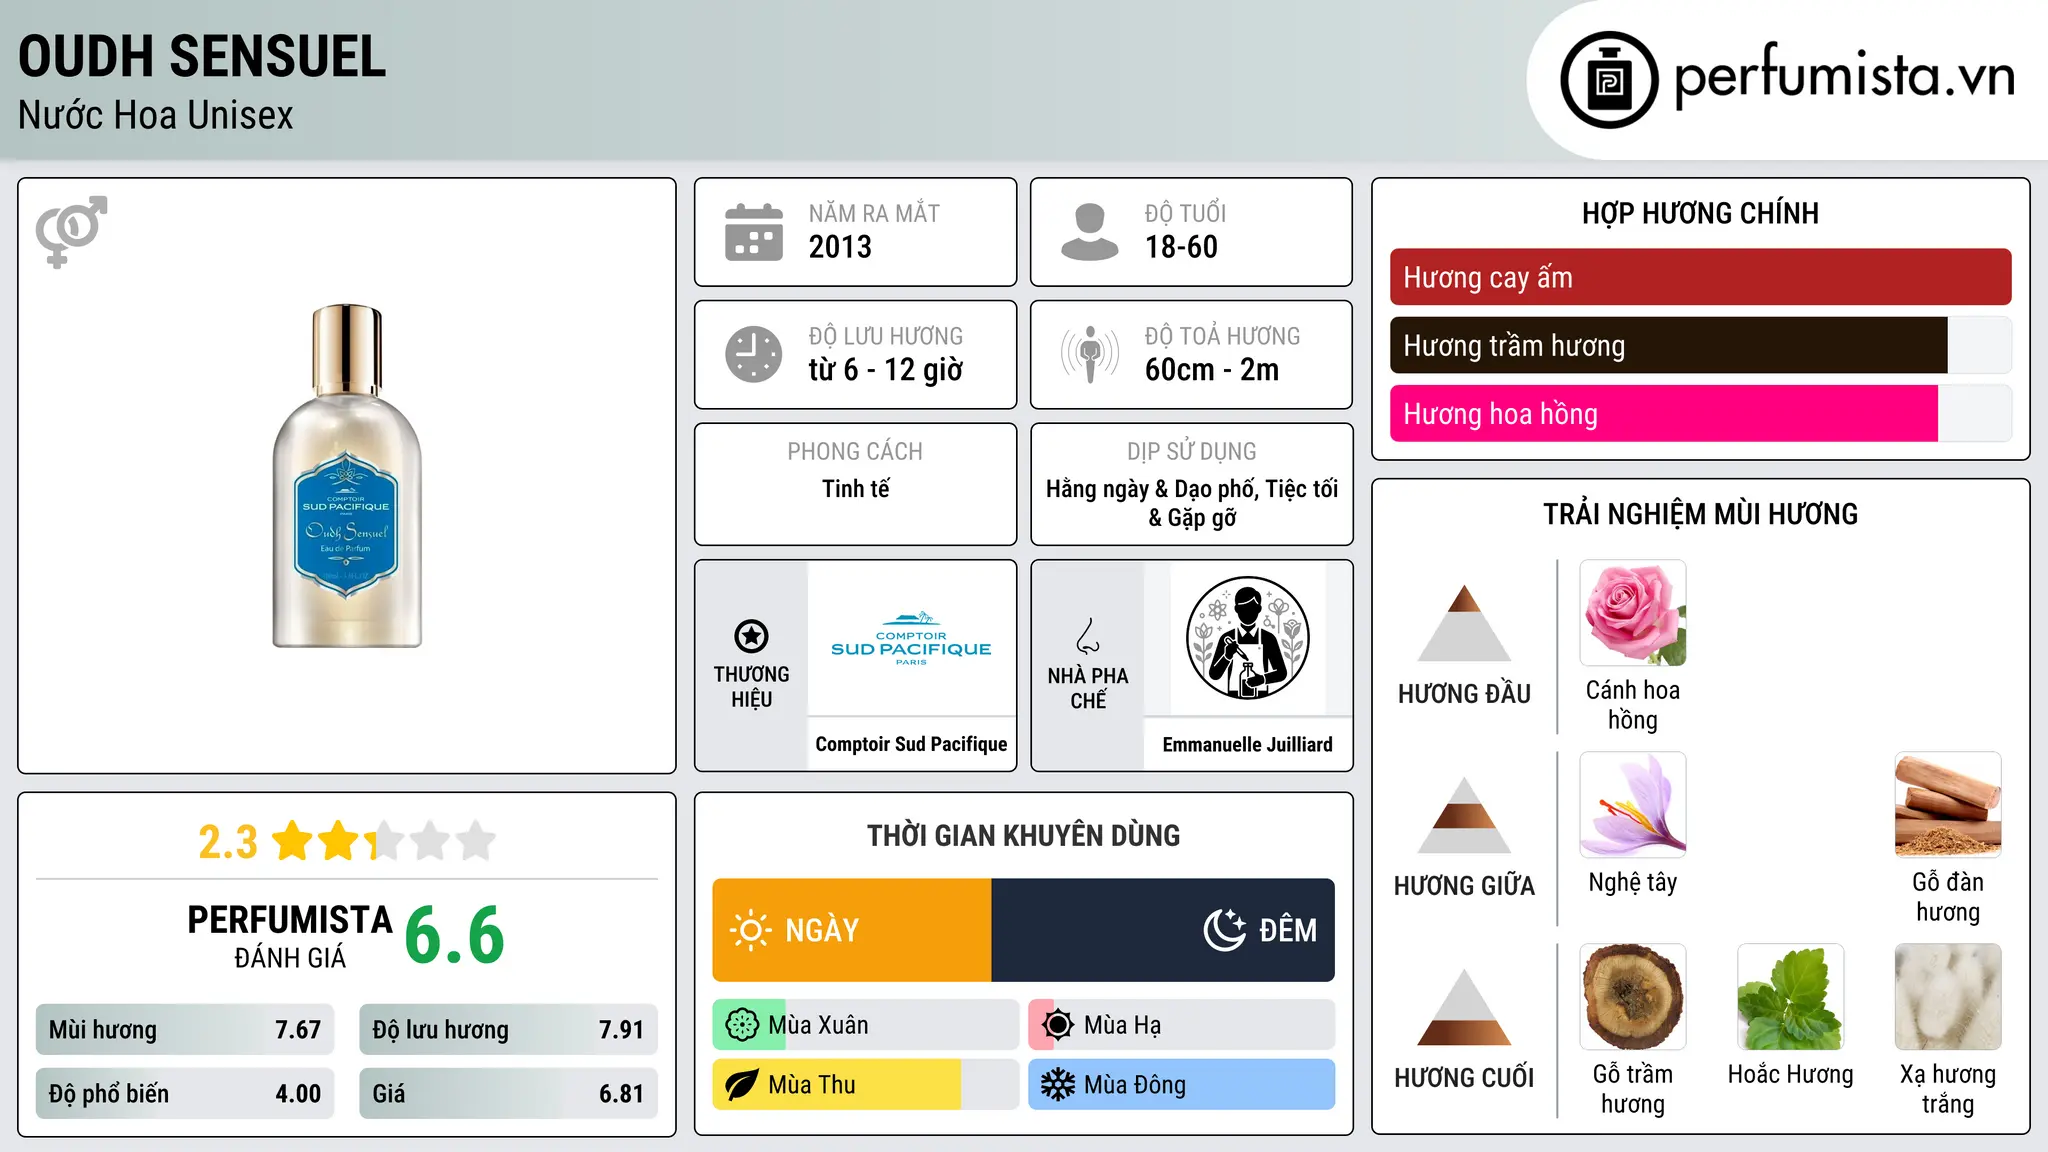Screen dimensions: 2048x1152
Task: Click the middle-note pyramid icon HƯƠNG GIỮA
Action: coord(1464,815)
